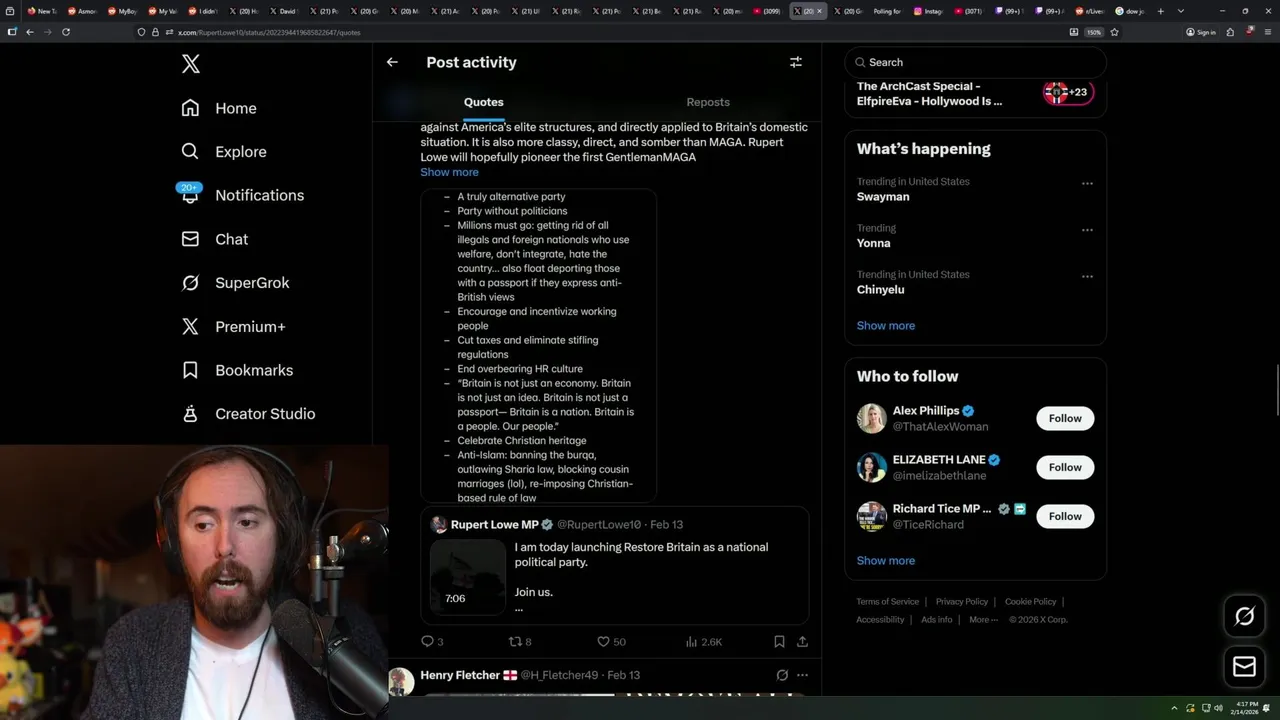Open Henry Fletcher's profile name
This screenshot has width=1280, height=720.
(x=459, y=675)
